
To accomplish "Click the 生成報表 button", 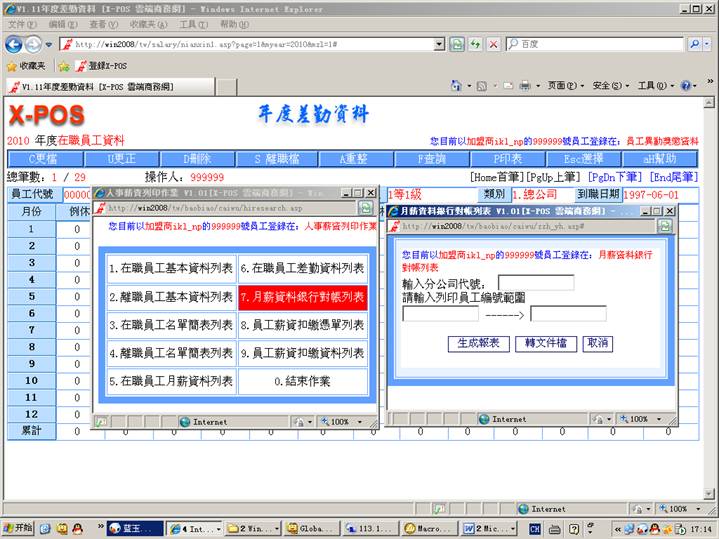I will point(478,343).
